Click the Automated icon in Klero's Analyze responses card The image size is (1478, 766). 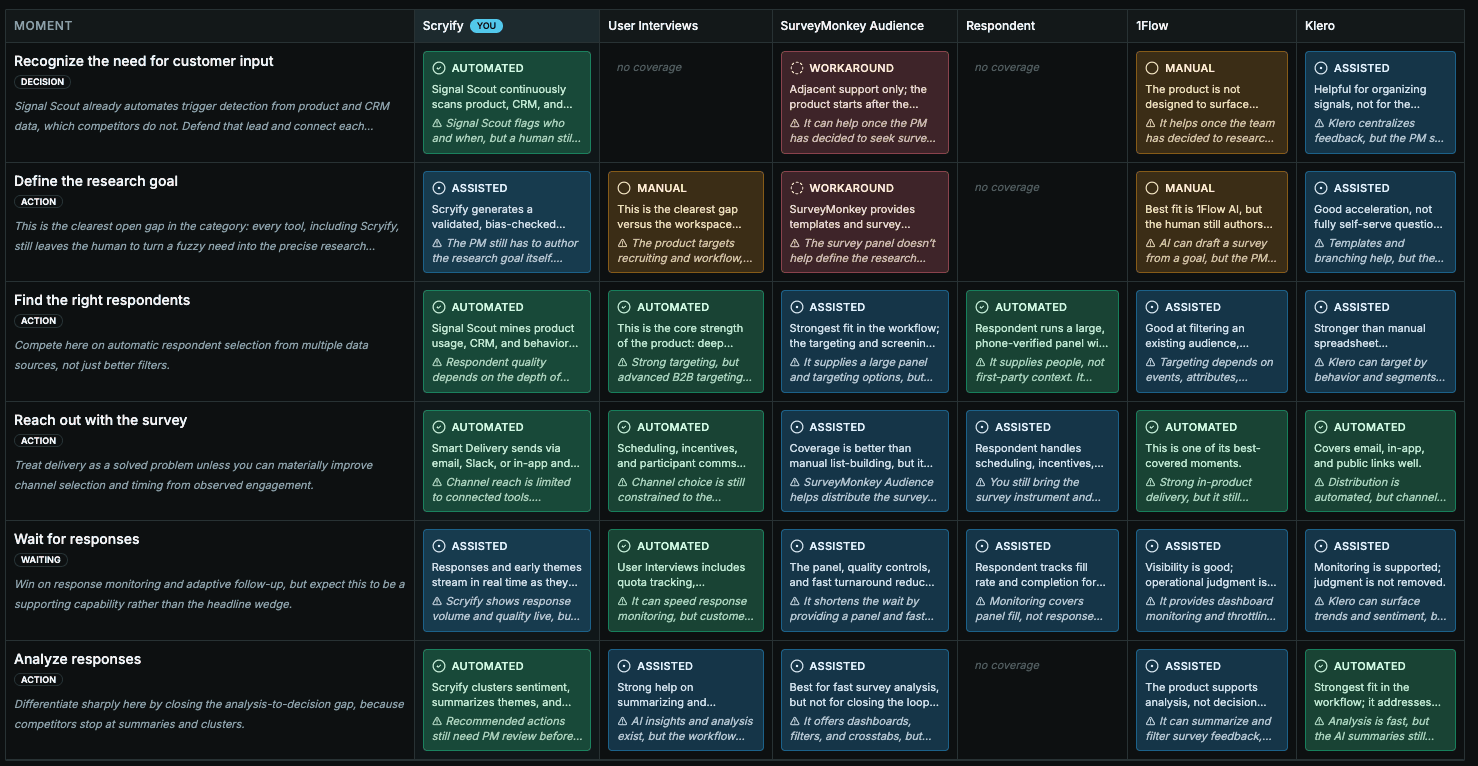click(x=1321, y=666)
